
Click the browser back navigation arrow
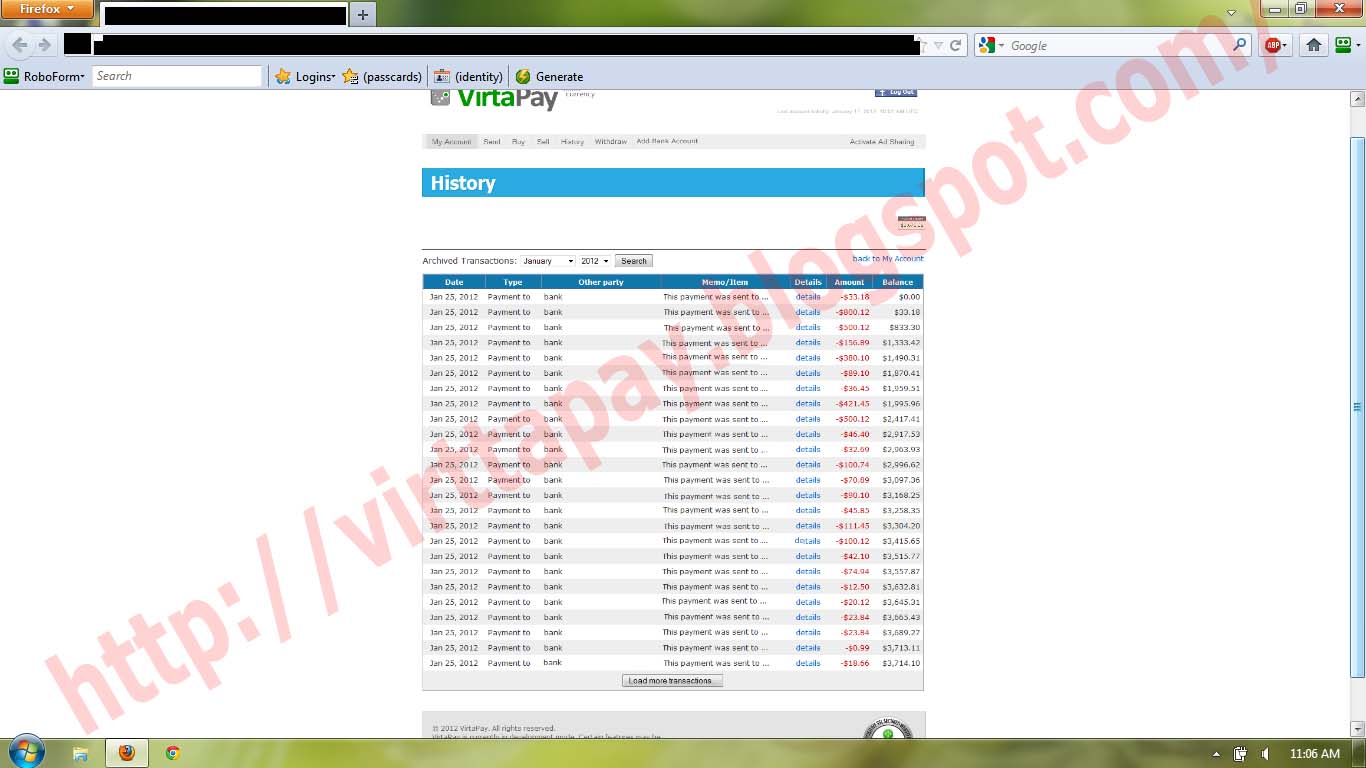click(x=20, y=45)
